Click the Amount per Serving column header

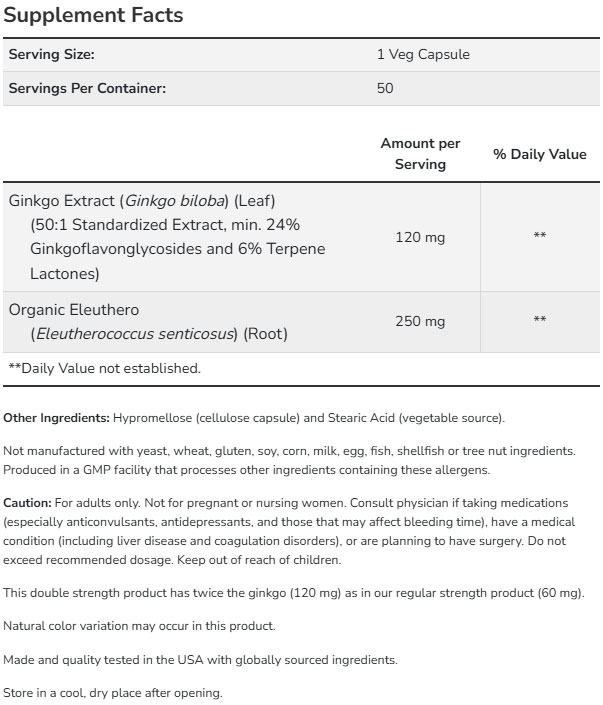420,154
